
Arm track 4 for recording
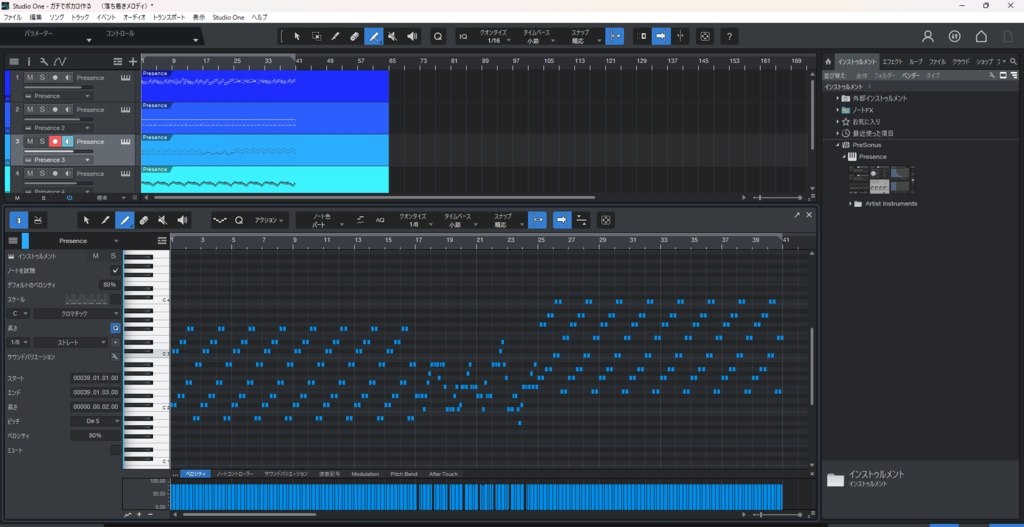[x=55, y=174]
